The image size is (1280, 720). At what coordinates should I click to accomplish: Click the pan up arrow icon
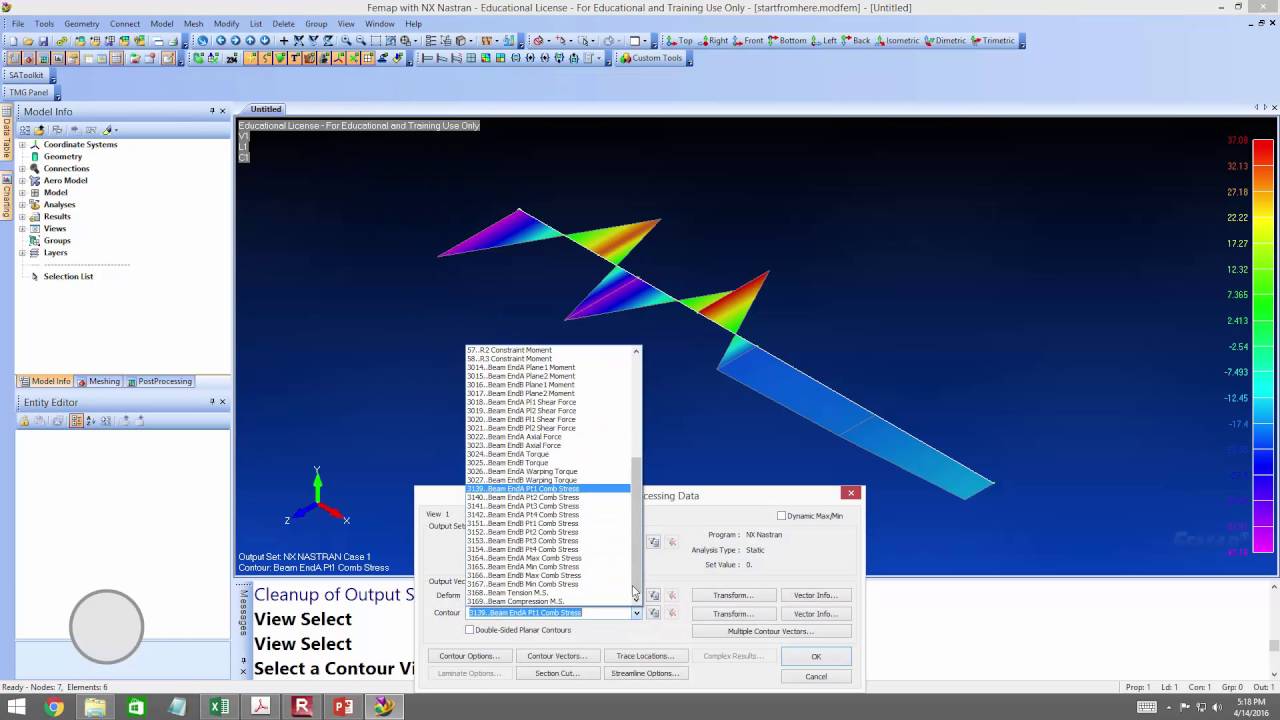click(250, 41)
